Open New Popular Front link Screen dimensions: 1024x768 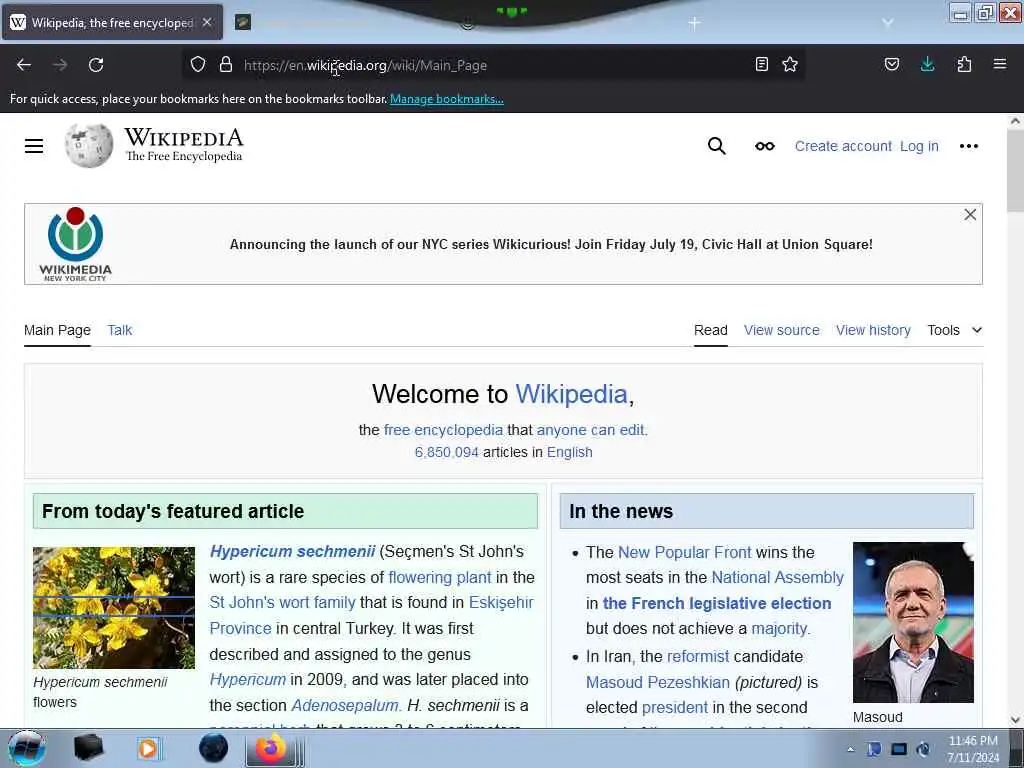[684, 552]
